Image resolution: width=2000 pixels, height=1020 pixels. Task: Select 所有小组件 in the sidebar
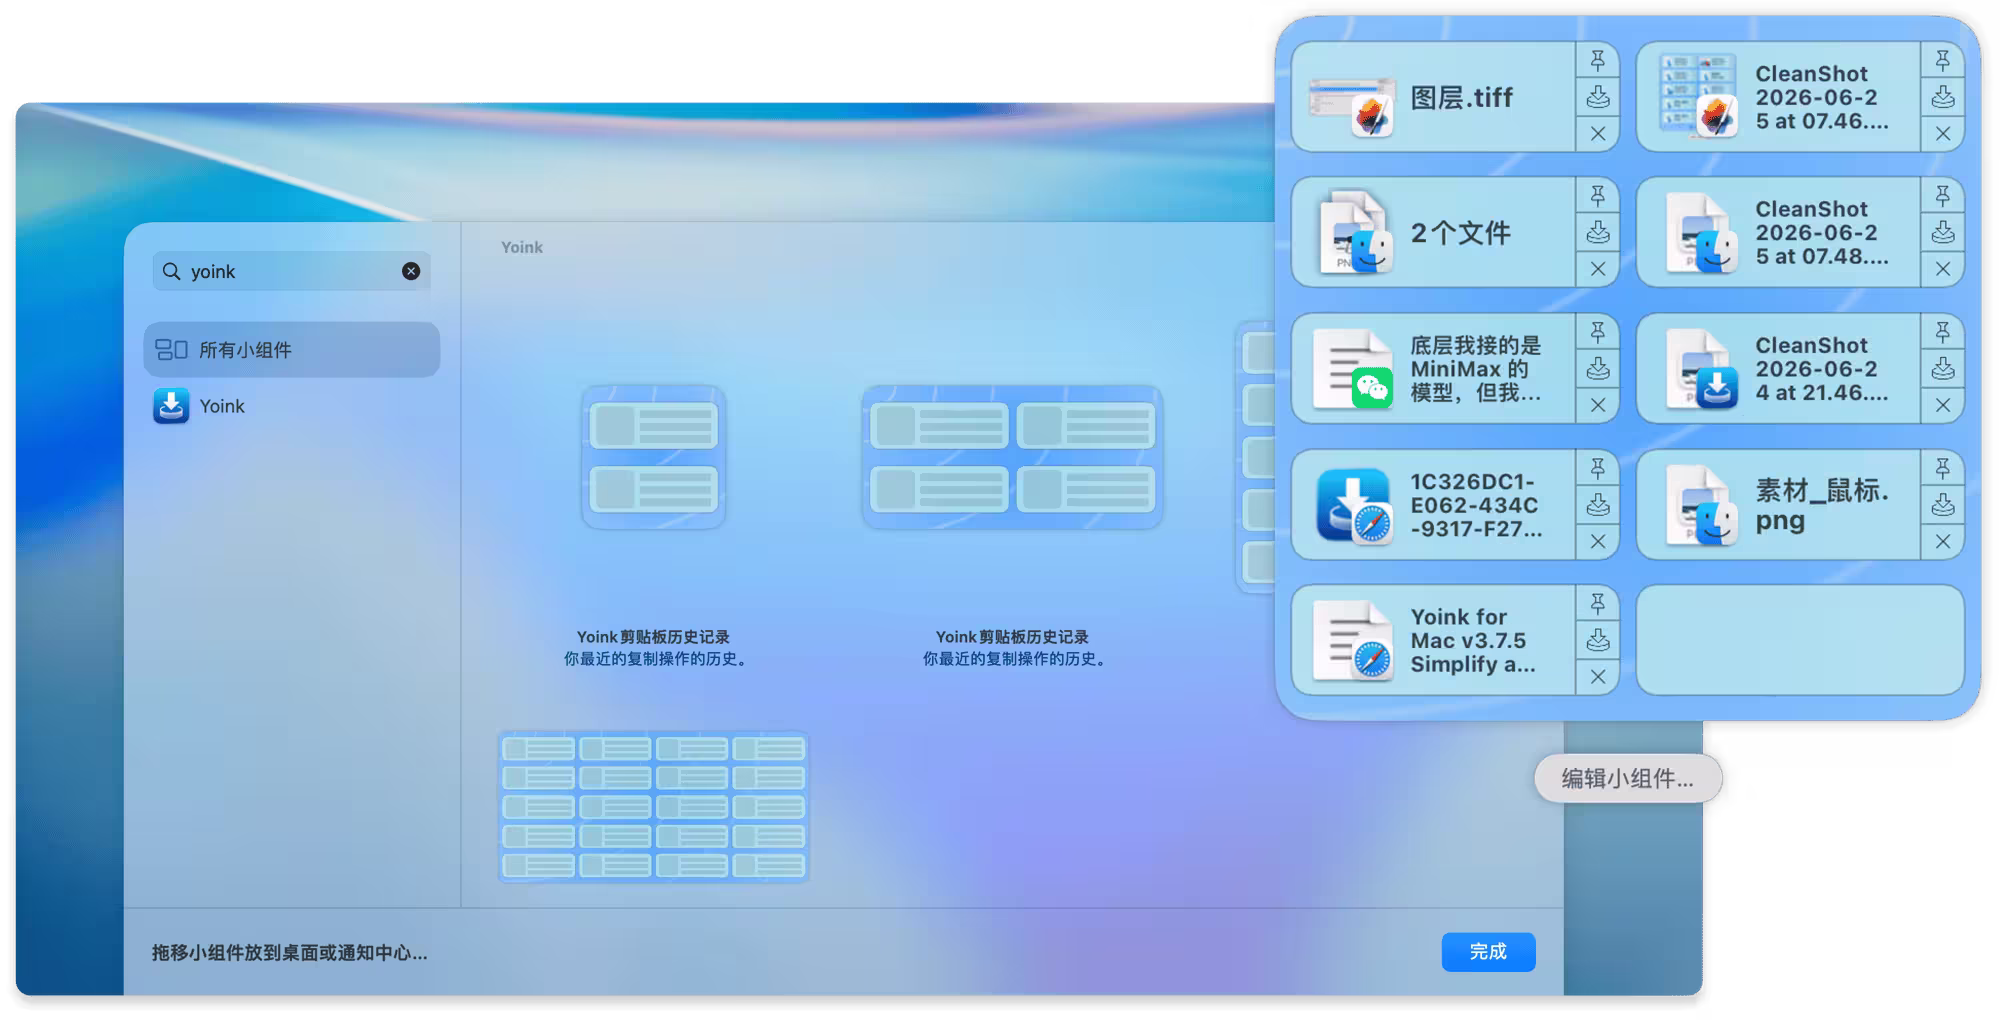(291, 349)
